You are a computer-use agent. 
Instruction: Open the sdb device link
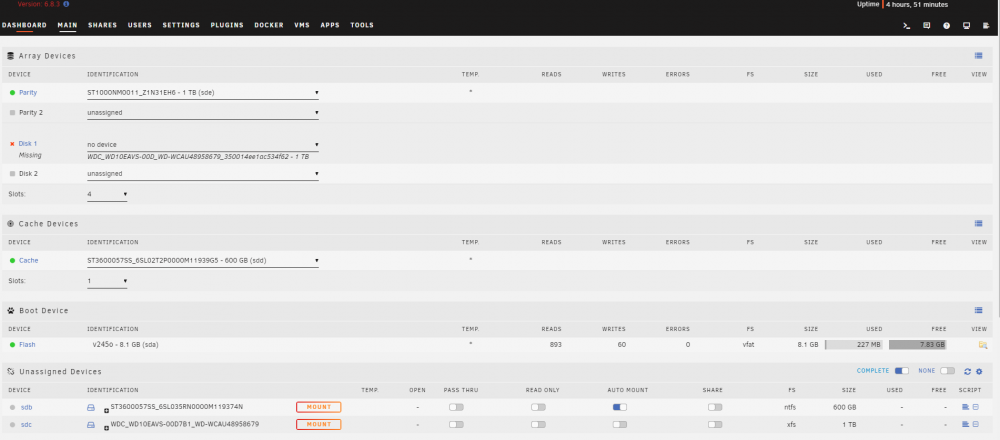(x=26, y=407)
